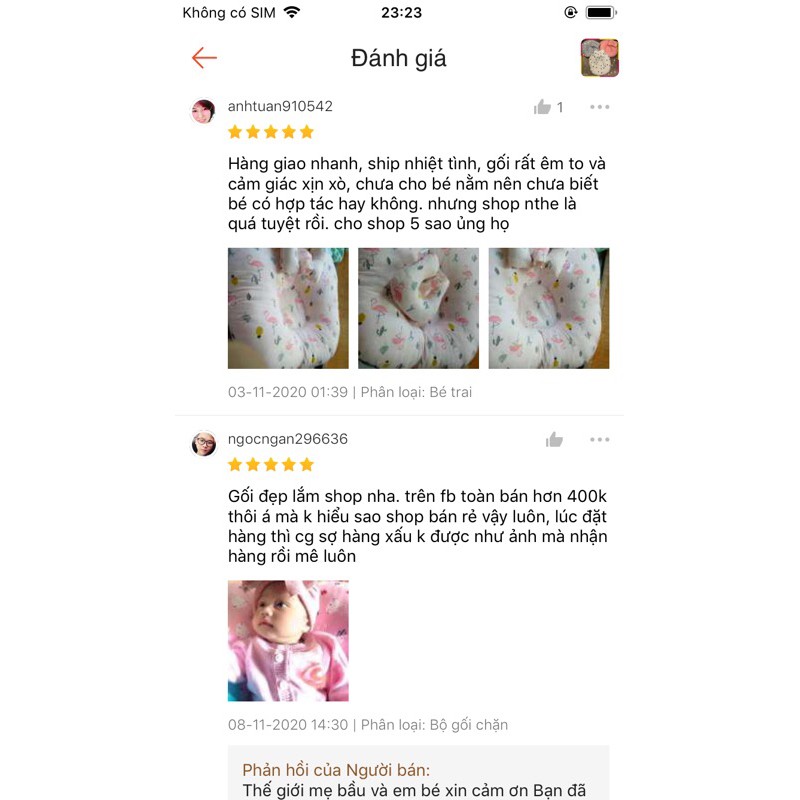View ngocngan296636's profile avatar

pos(203,443)
